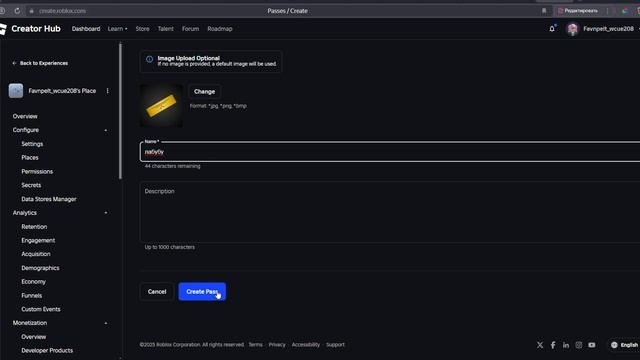Open the YouTube footer icon
Screen dimensions: 640x360
(x=592, y=345)
